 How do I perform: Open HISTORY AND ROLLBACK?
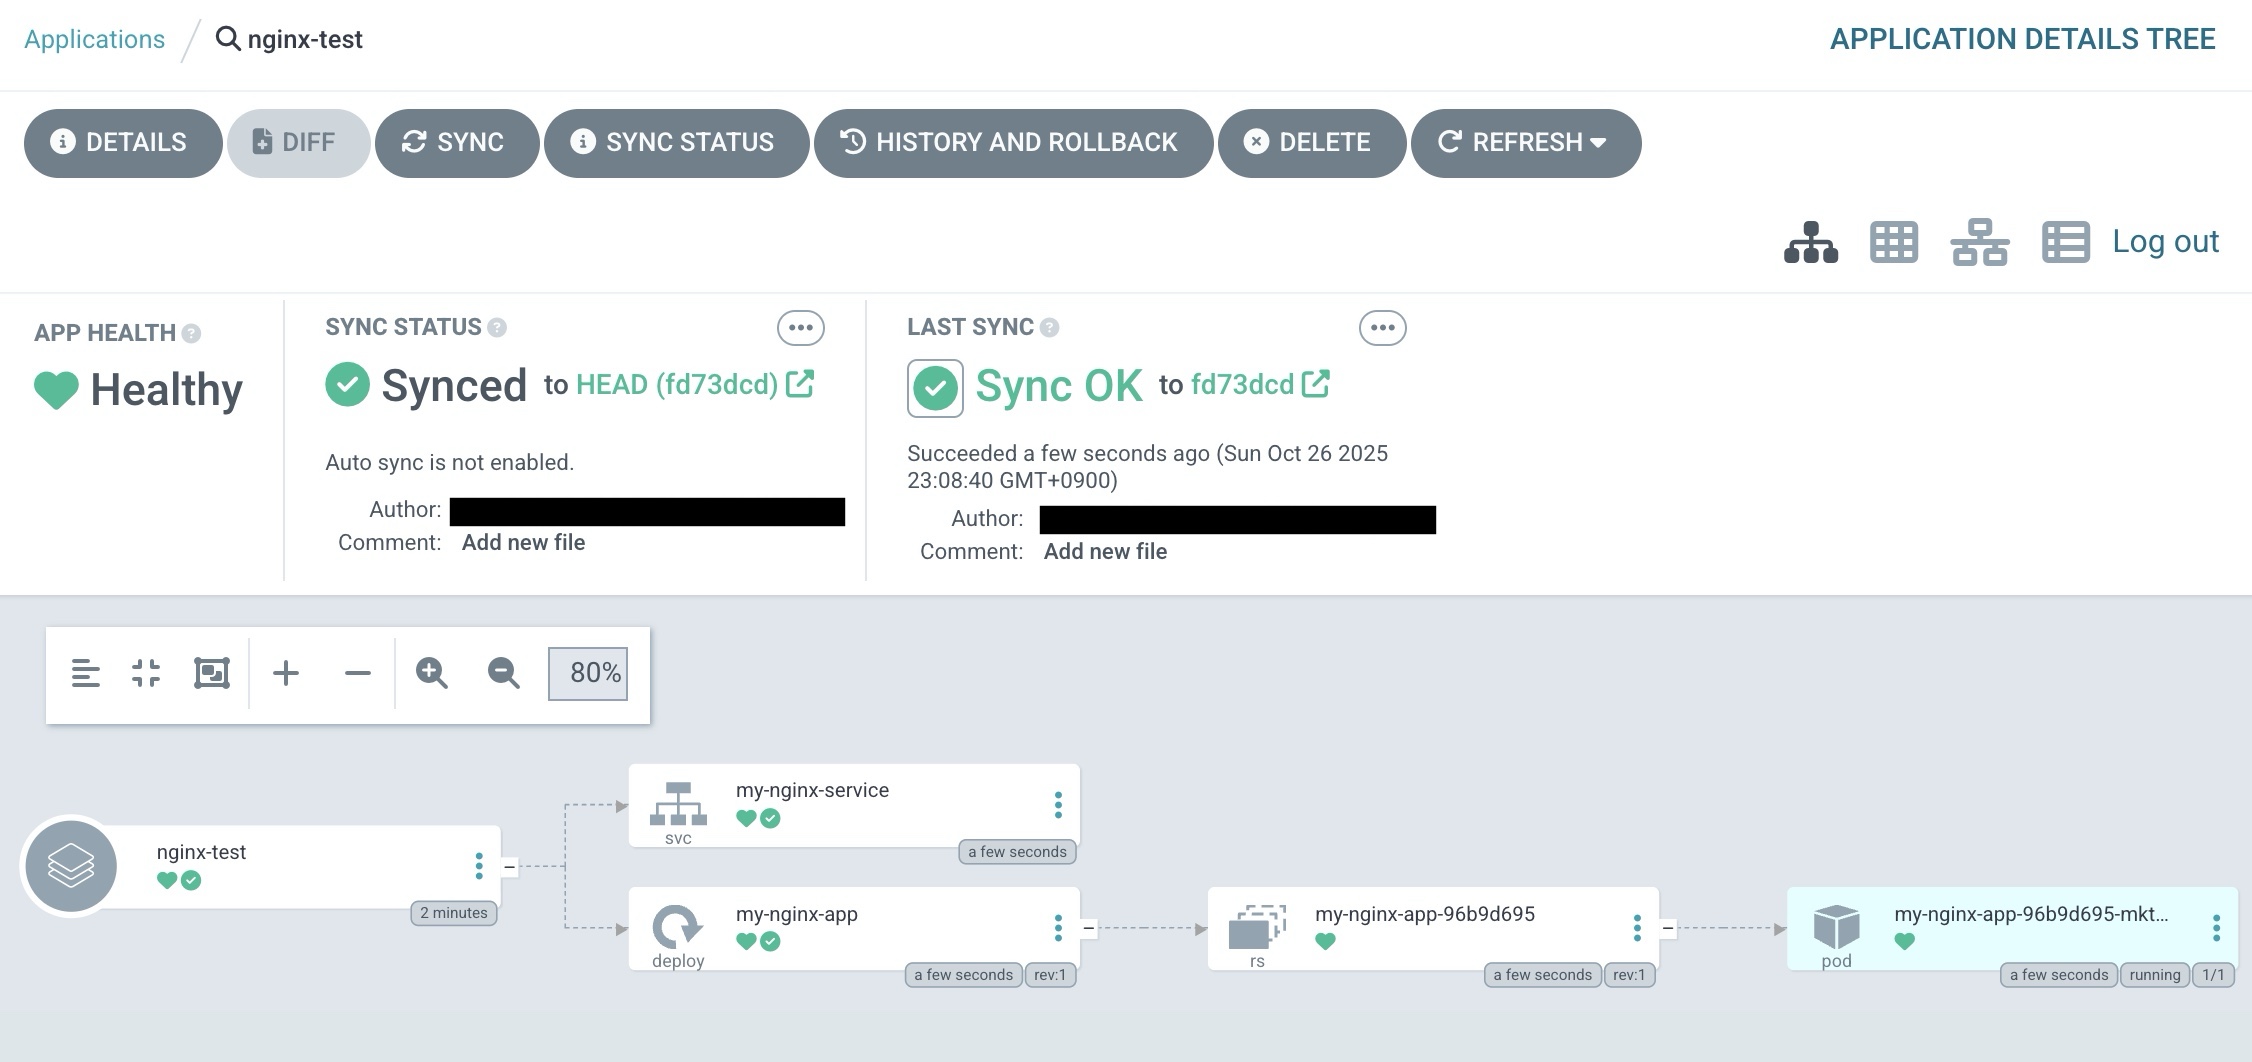click(x=1012, y=143)
